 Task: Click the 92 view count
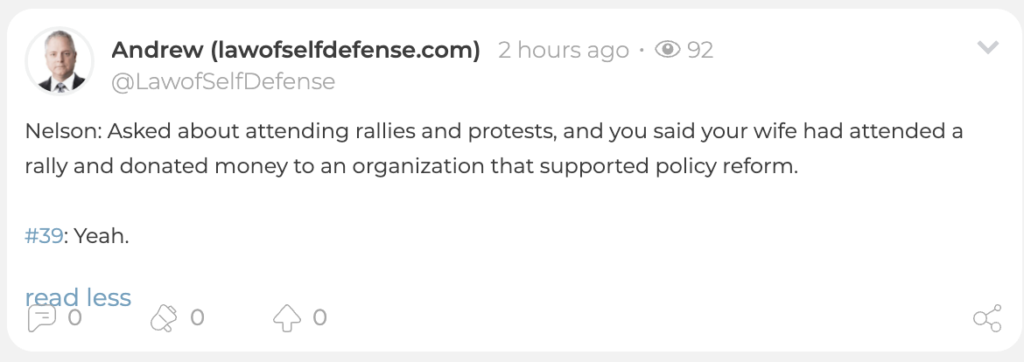700,50
